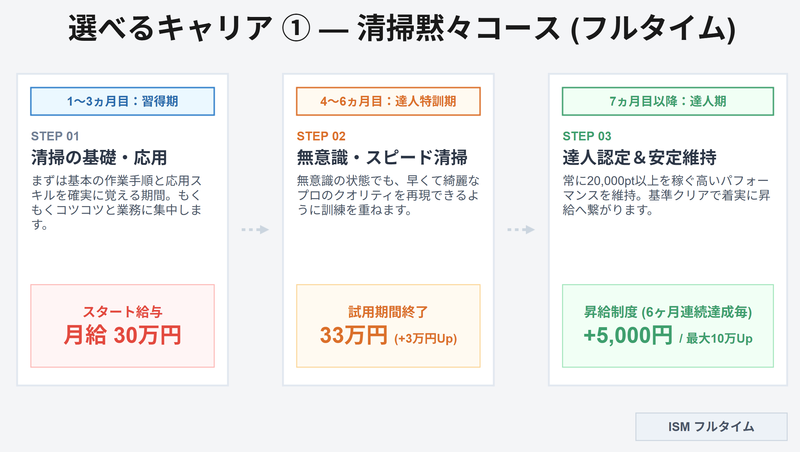The width and height of the screenshot is (800, 452).
Task: Click the slide title 選べるキャリア ①
Action: coord(189,28)
